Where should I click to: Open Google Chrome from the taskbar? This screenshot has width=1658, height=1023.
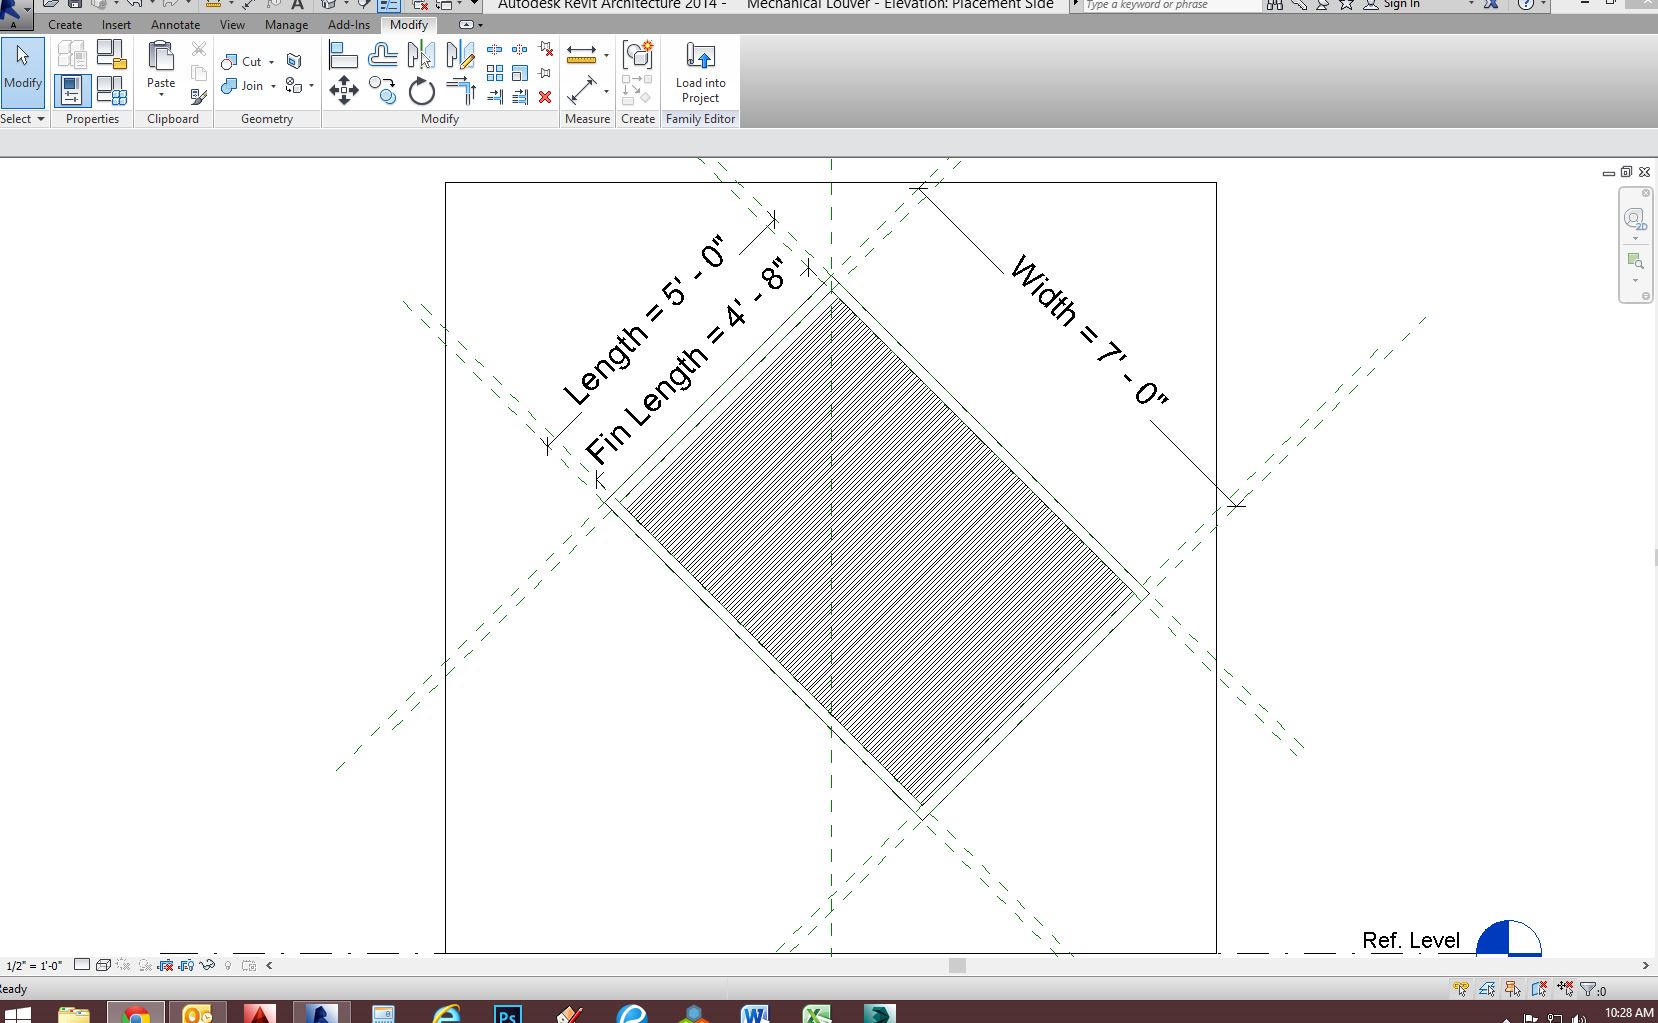click(x=135, y=1014)
